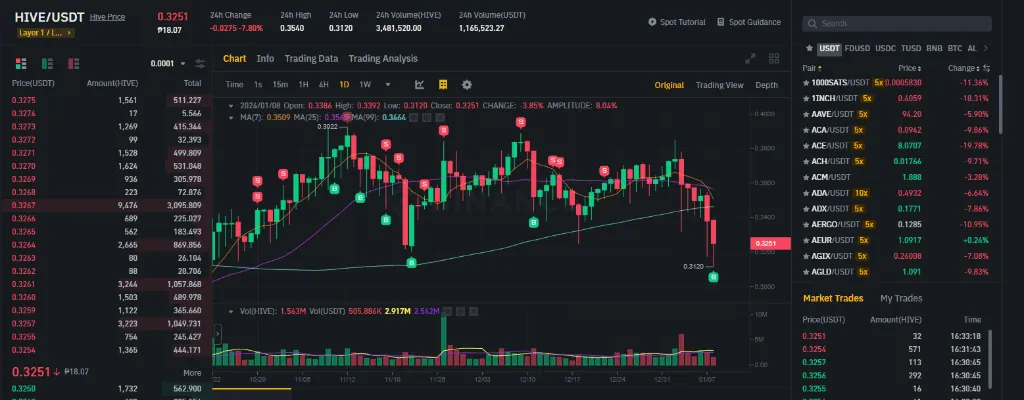Hide the MA indicator with eye icon
Viewport: 1024px width, 400px height.
415,117
